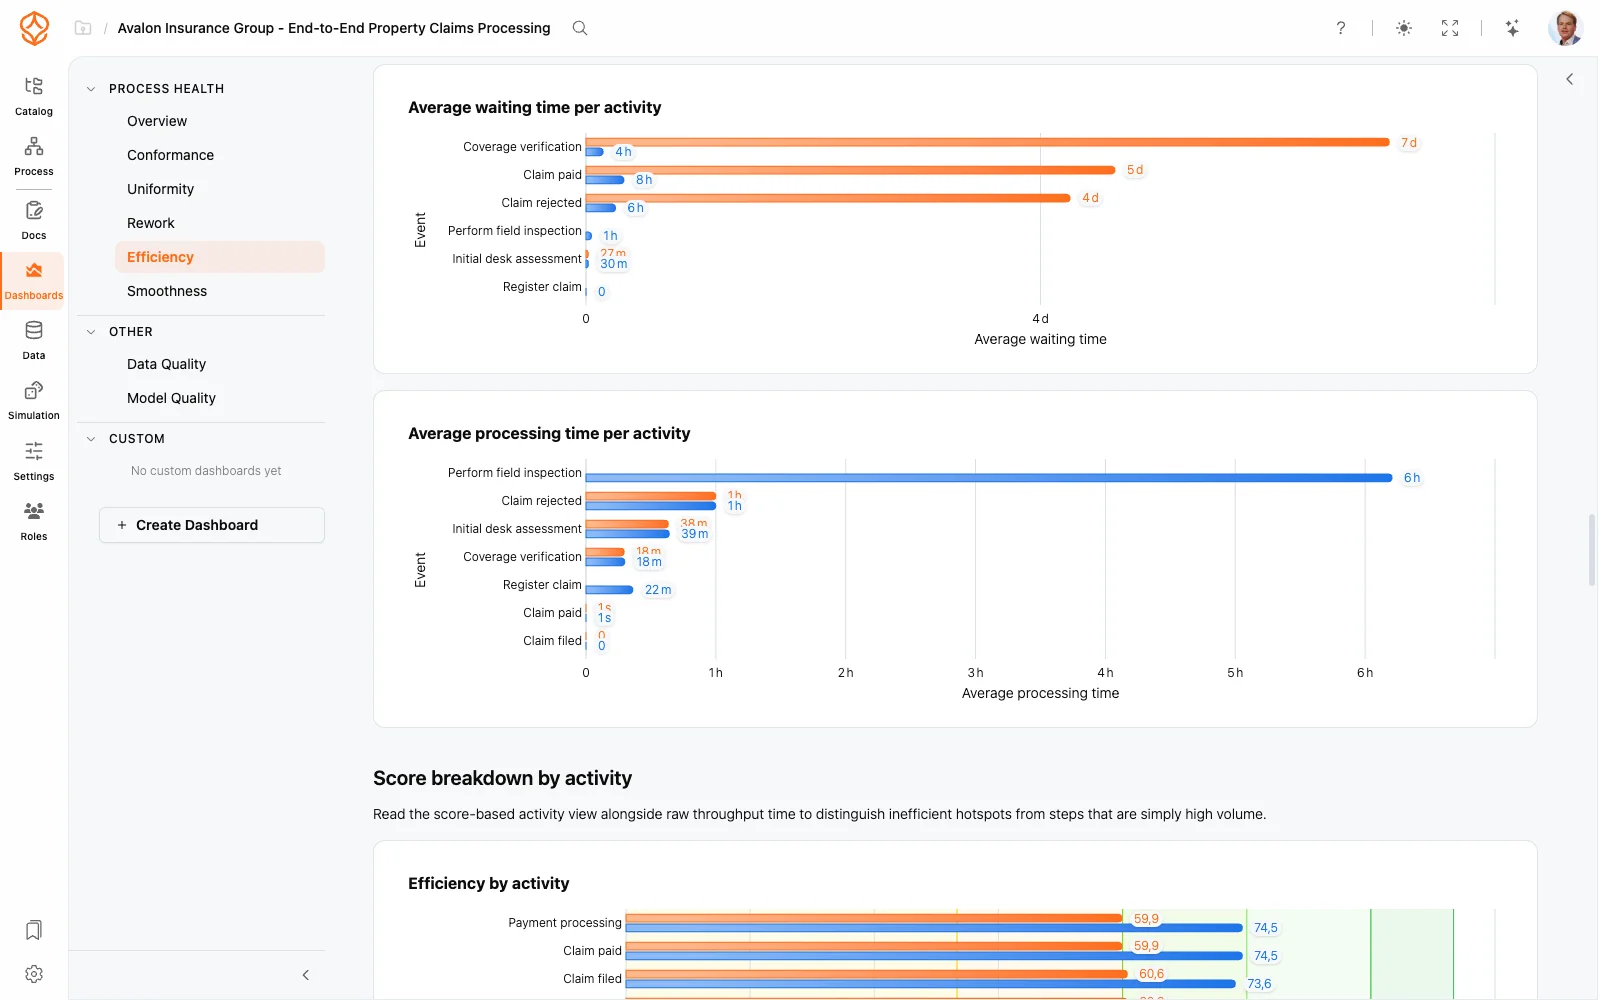Click the search magnifier icon
Viewport: 1600px width, 1000px height.
click(580, 28)
